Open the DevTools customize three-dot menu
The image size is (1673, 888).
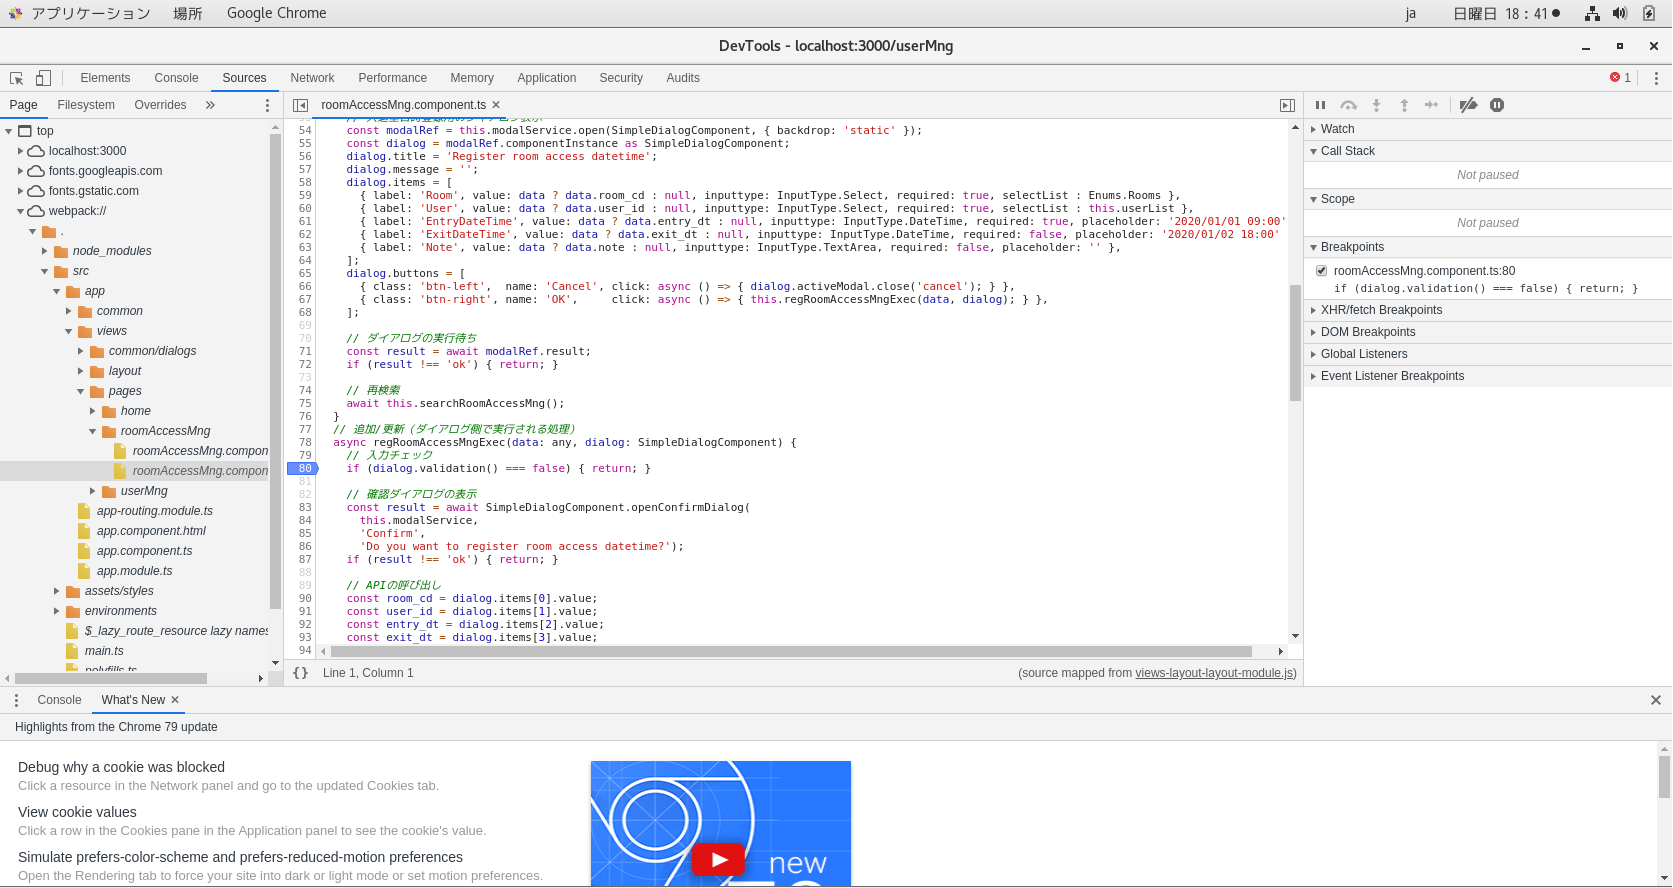coord(1656,78)
